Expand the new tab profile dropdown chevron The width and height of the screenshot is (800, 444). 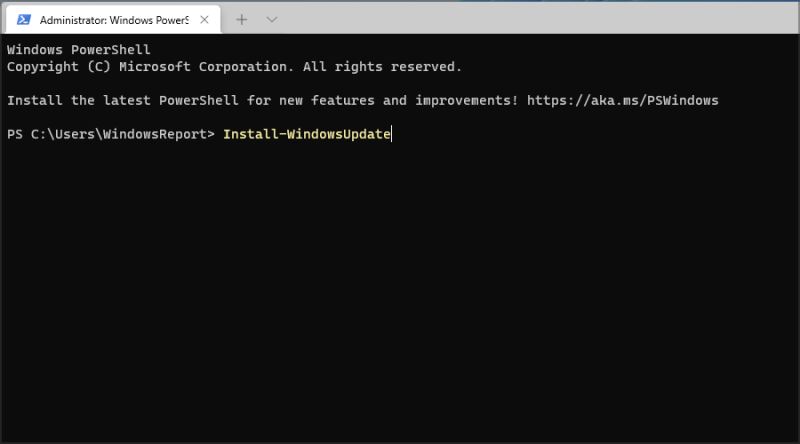click(x=272, y=19)
